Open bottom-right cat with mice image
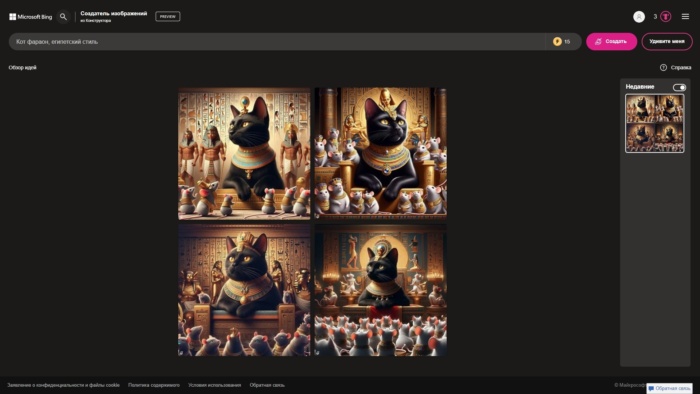Viewport: 700px width, 394px height. pos(380,290)
